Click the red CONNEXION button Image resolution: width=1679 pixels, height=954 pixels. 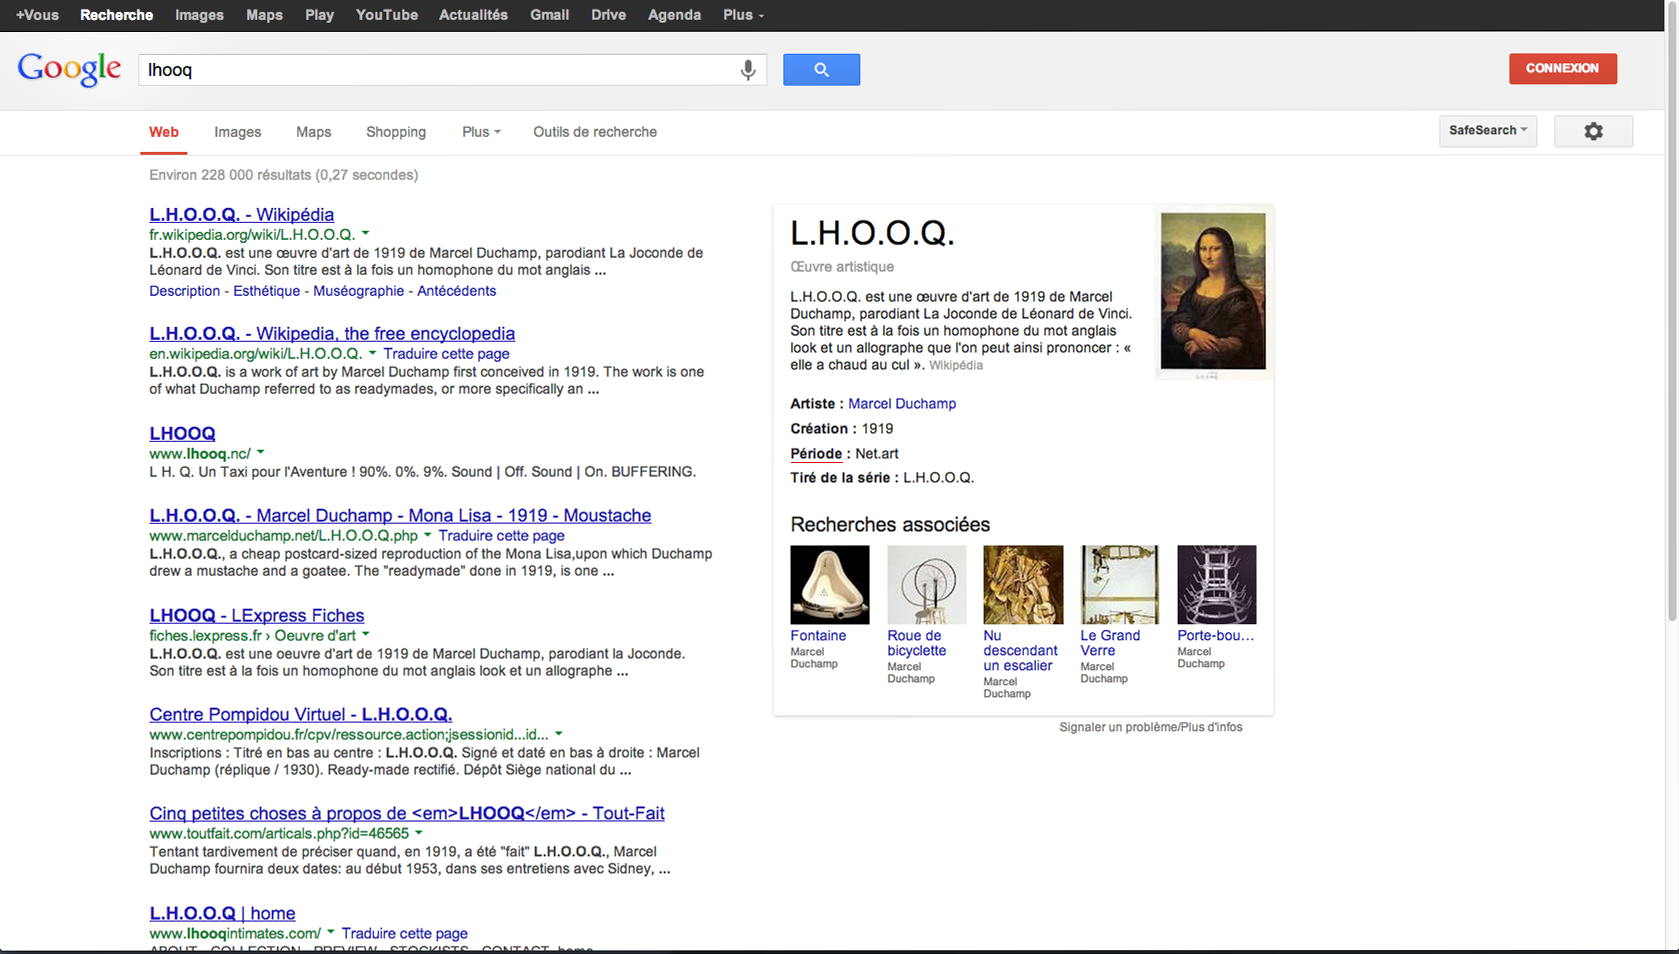(x=1562, y=69)
